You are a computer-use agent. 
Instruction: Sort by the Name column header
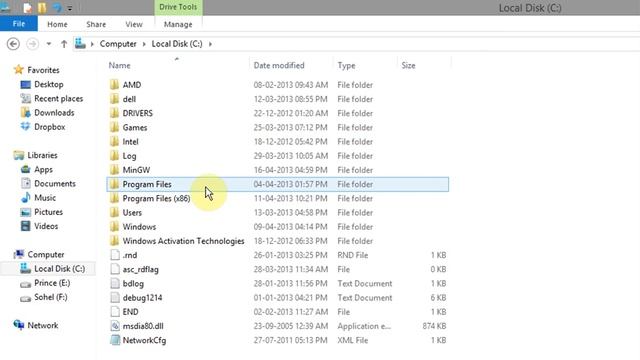(119, 65)
